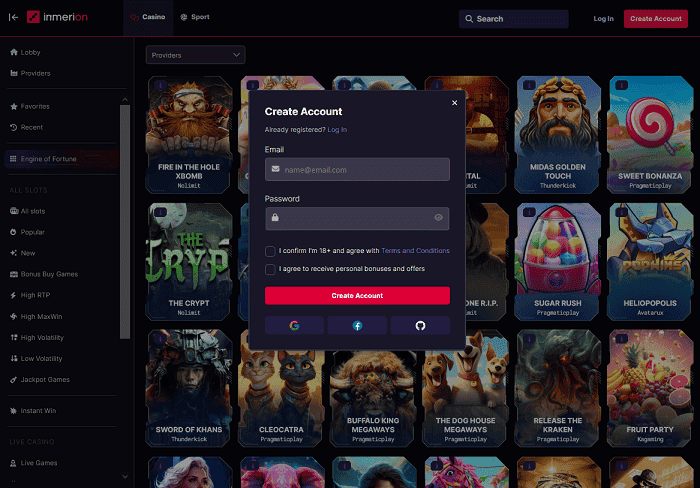
Task: Toggle password visibility eye icon
Action: 438,217
